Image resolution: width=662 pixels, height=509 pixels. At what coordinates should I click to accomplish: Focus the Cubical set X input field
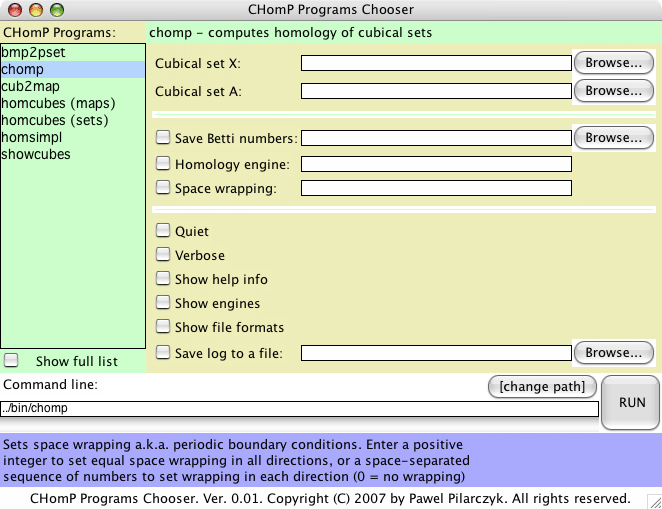tap(436, 63)
